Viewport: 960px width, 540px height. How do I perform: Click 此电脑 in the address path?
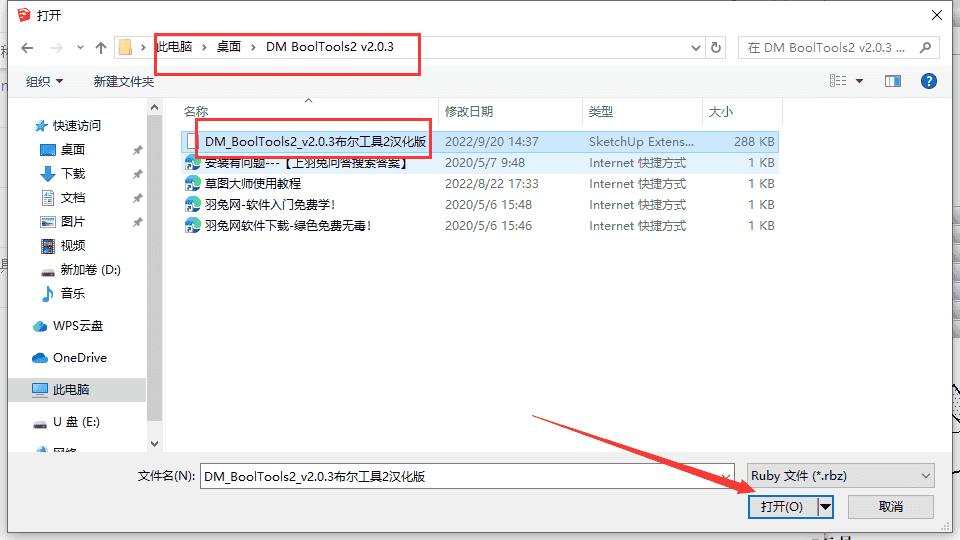(174, 47)
